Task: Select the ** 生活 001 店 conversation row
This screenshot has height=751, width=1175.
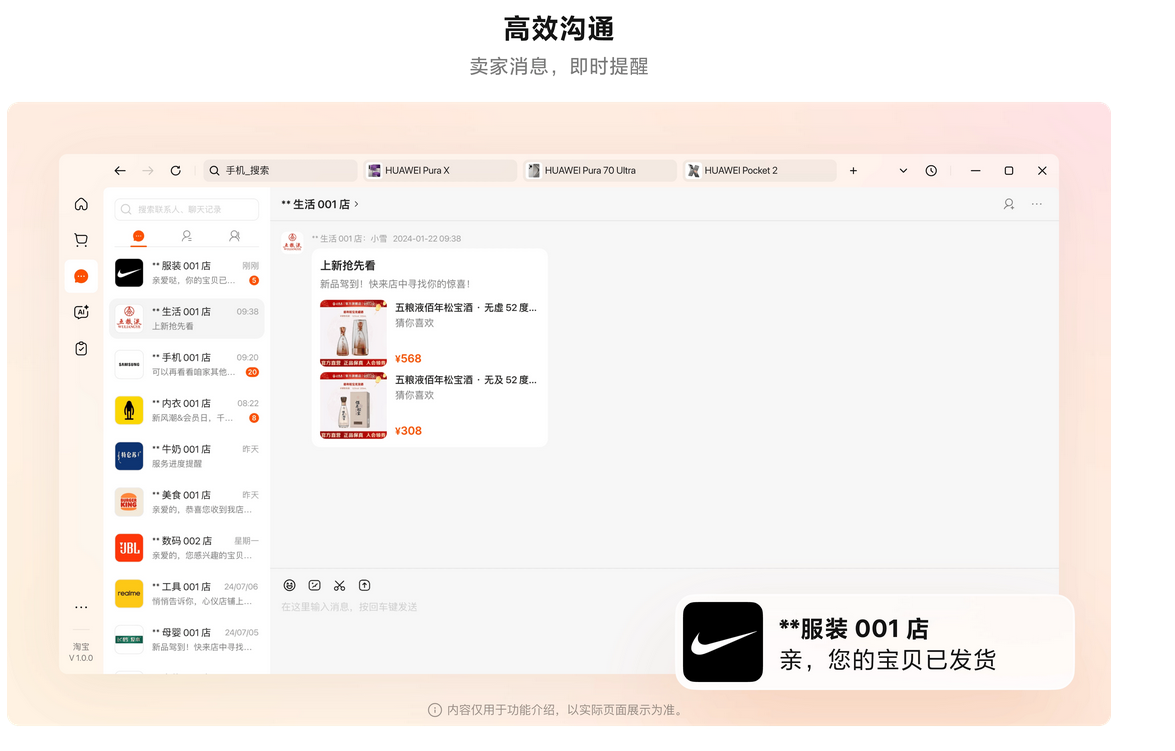Action: 187,319
